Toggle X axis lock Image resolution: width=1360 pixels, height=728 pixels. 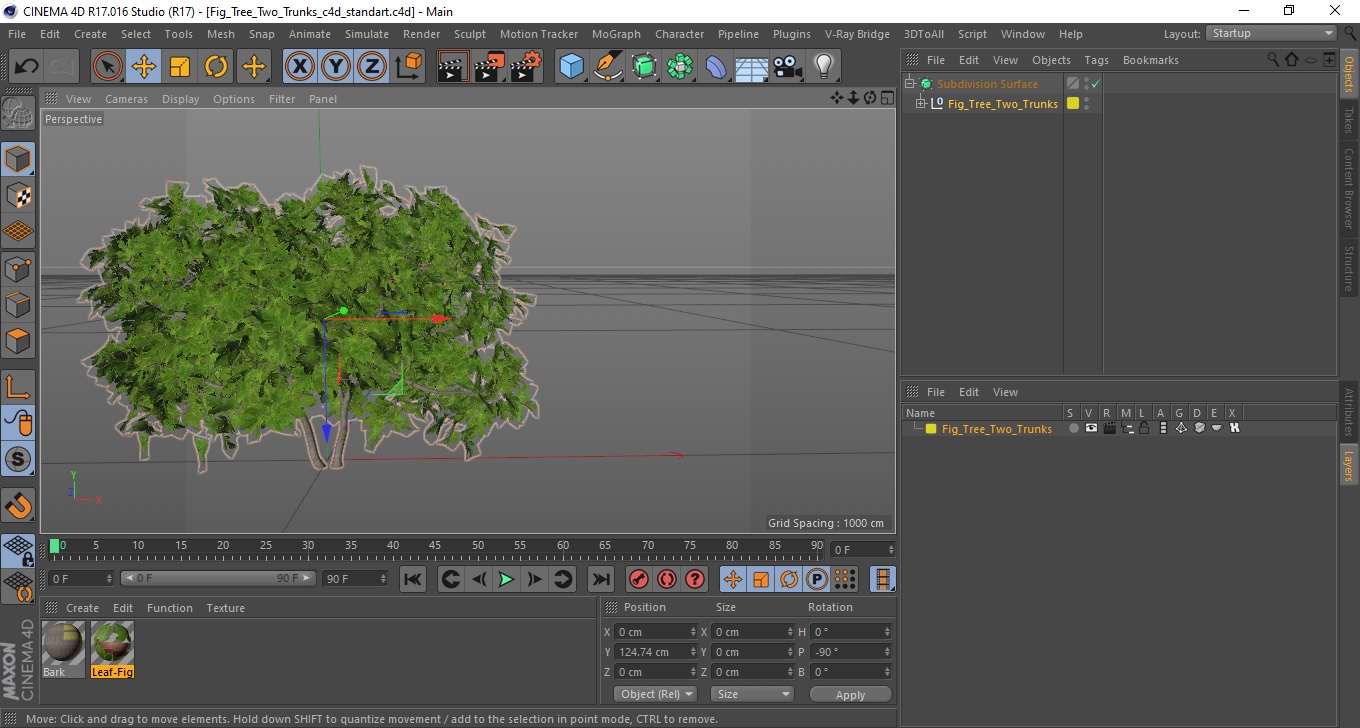click(x=300, y=67)
